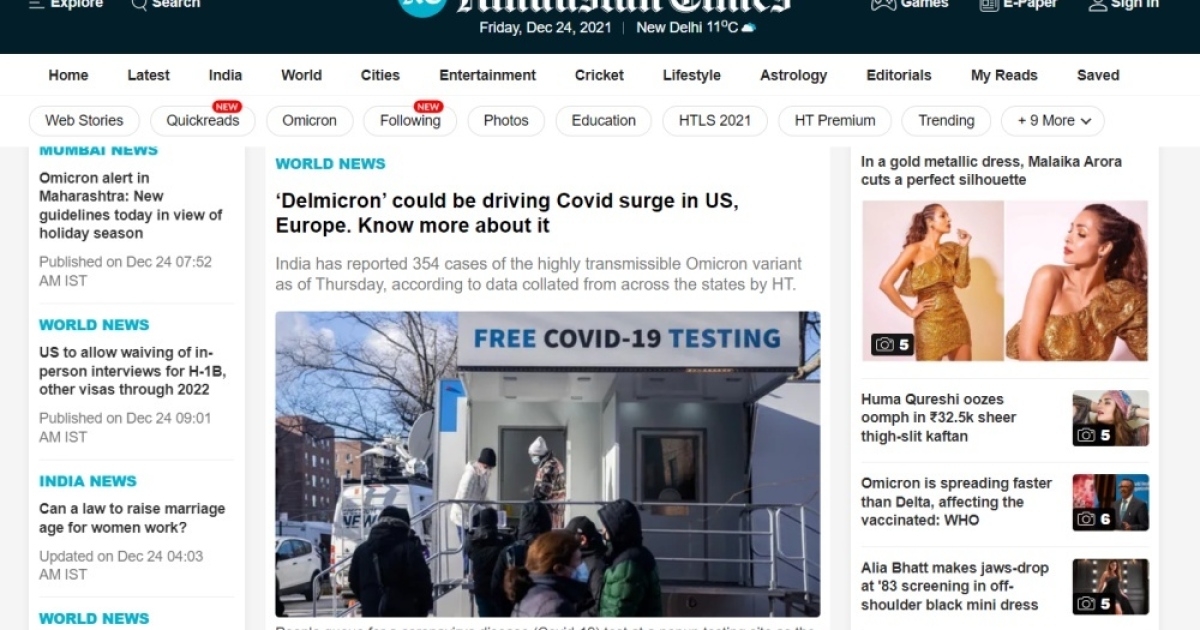Expand the +9 More dropdown
This screenshot has width=1200, height=630.
tap(1053, 121)
